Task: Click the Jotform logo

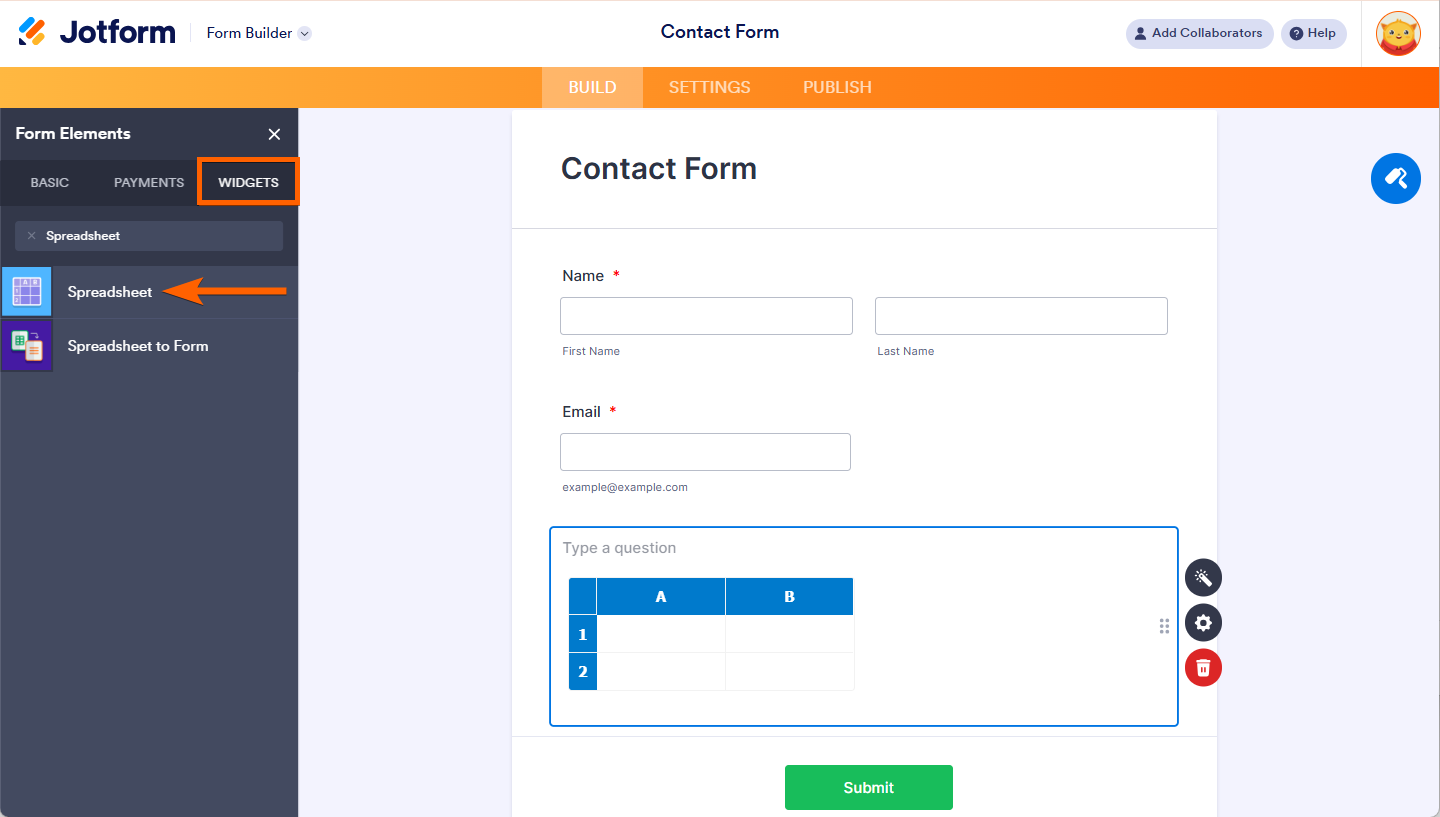Action: click(97, 32)
